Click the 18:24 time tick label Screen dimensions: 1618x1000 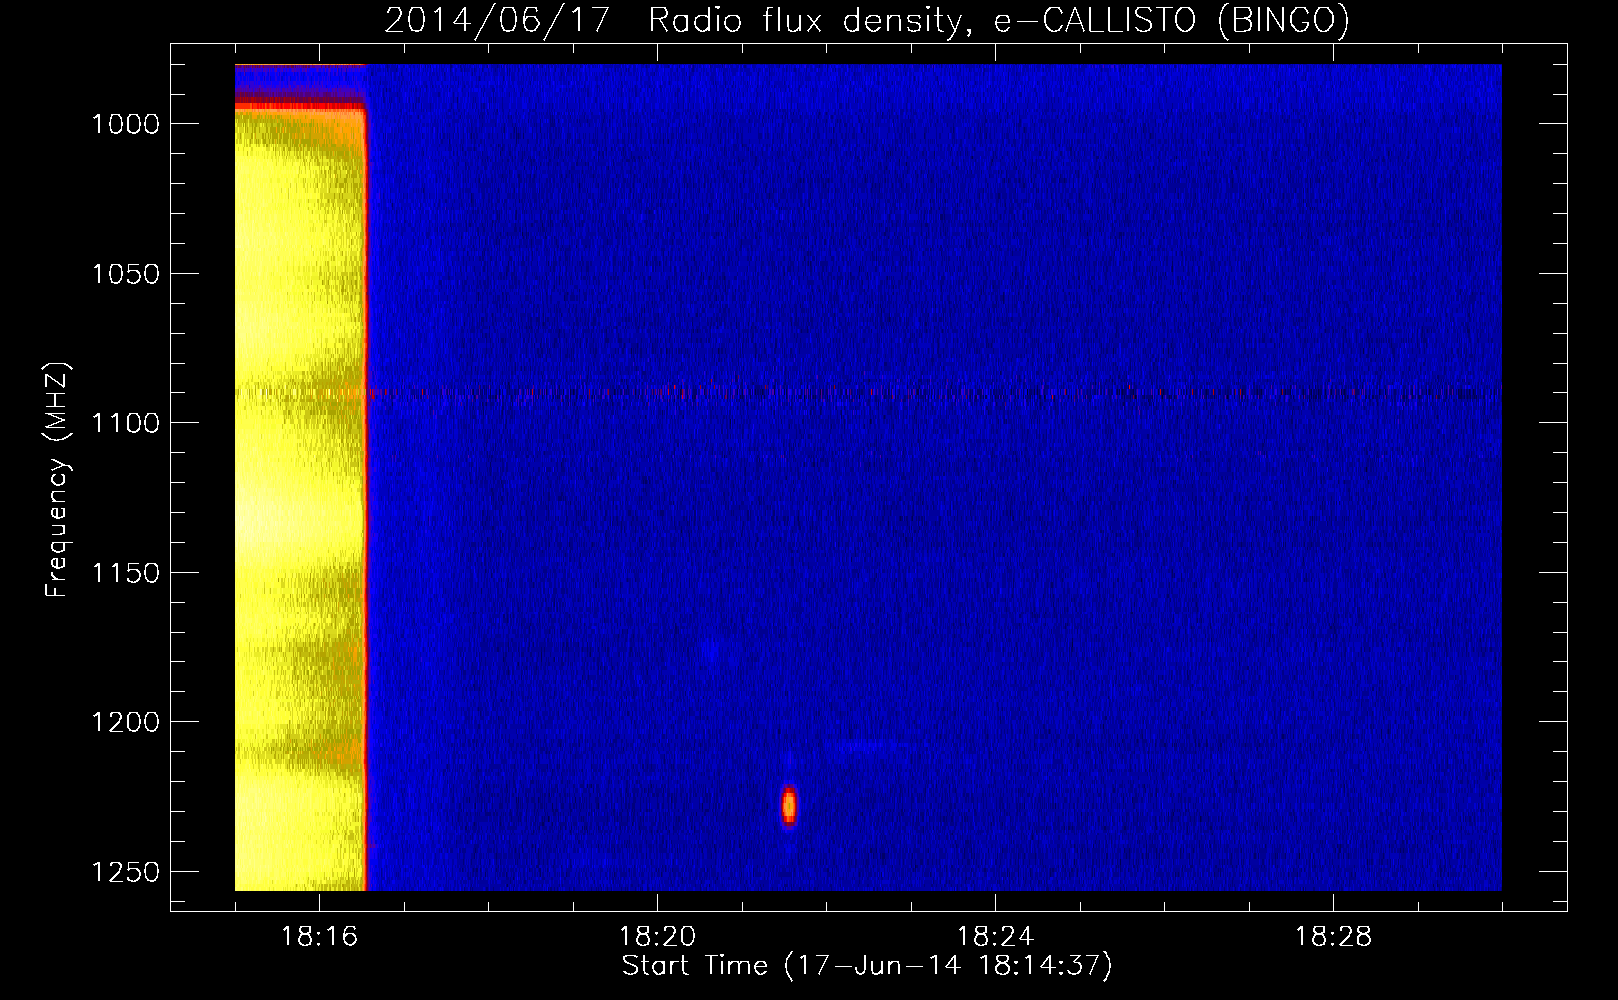coord(995,937)
